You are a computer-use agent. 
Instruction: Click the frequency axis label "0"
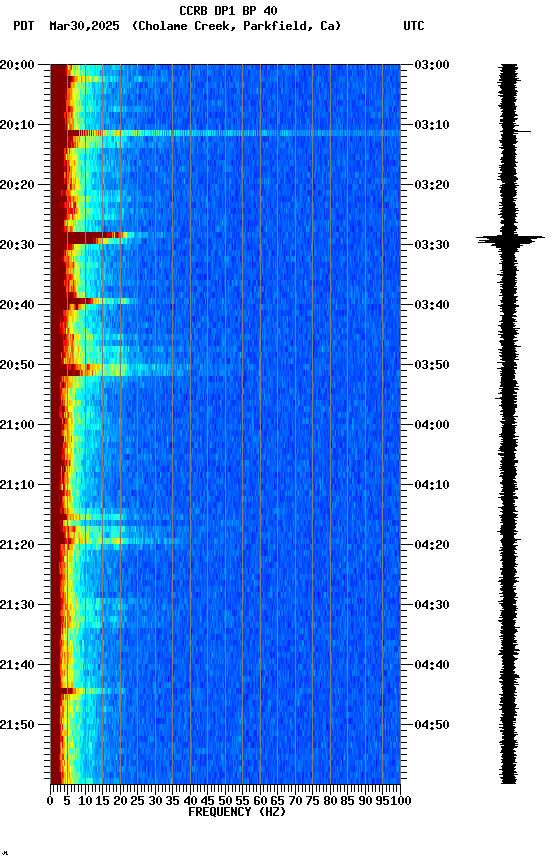[x=50, y=801]
